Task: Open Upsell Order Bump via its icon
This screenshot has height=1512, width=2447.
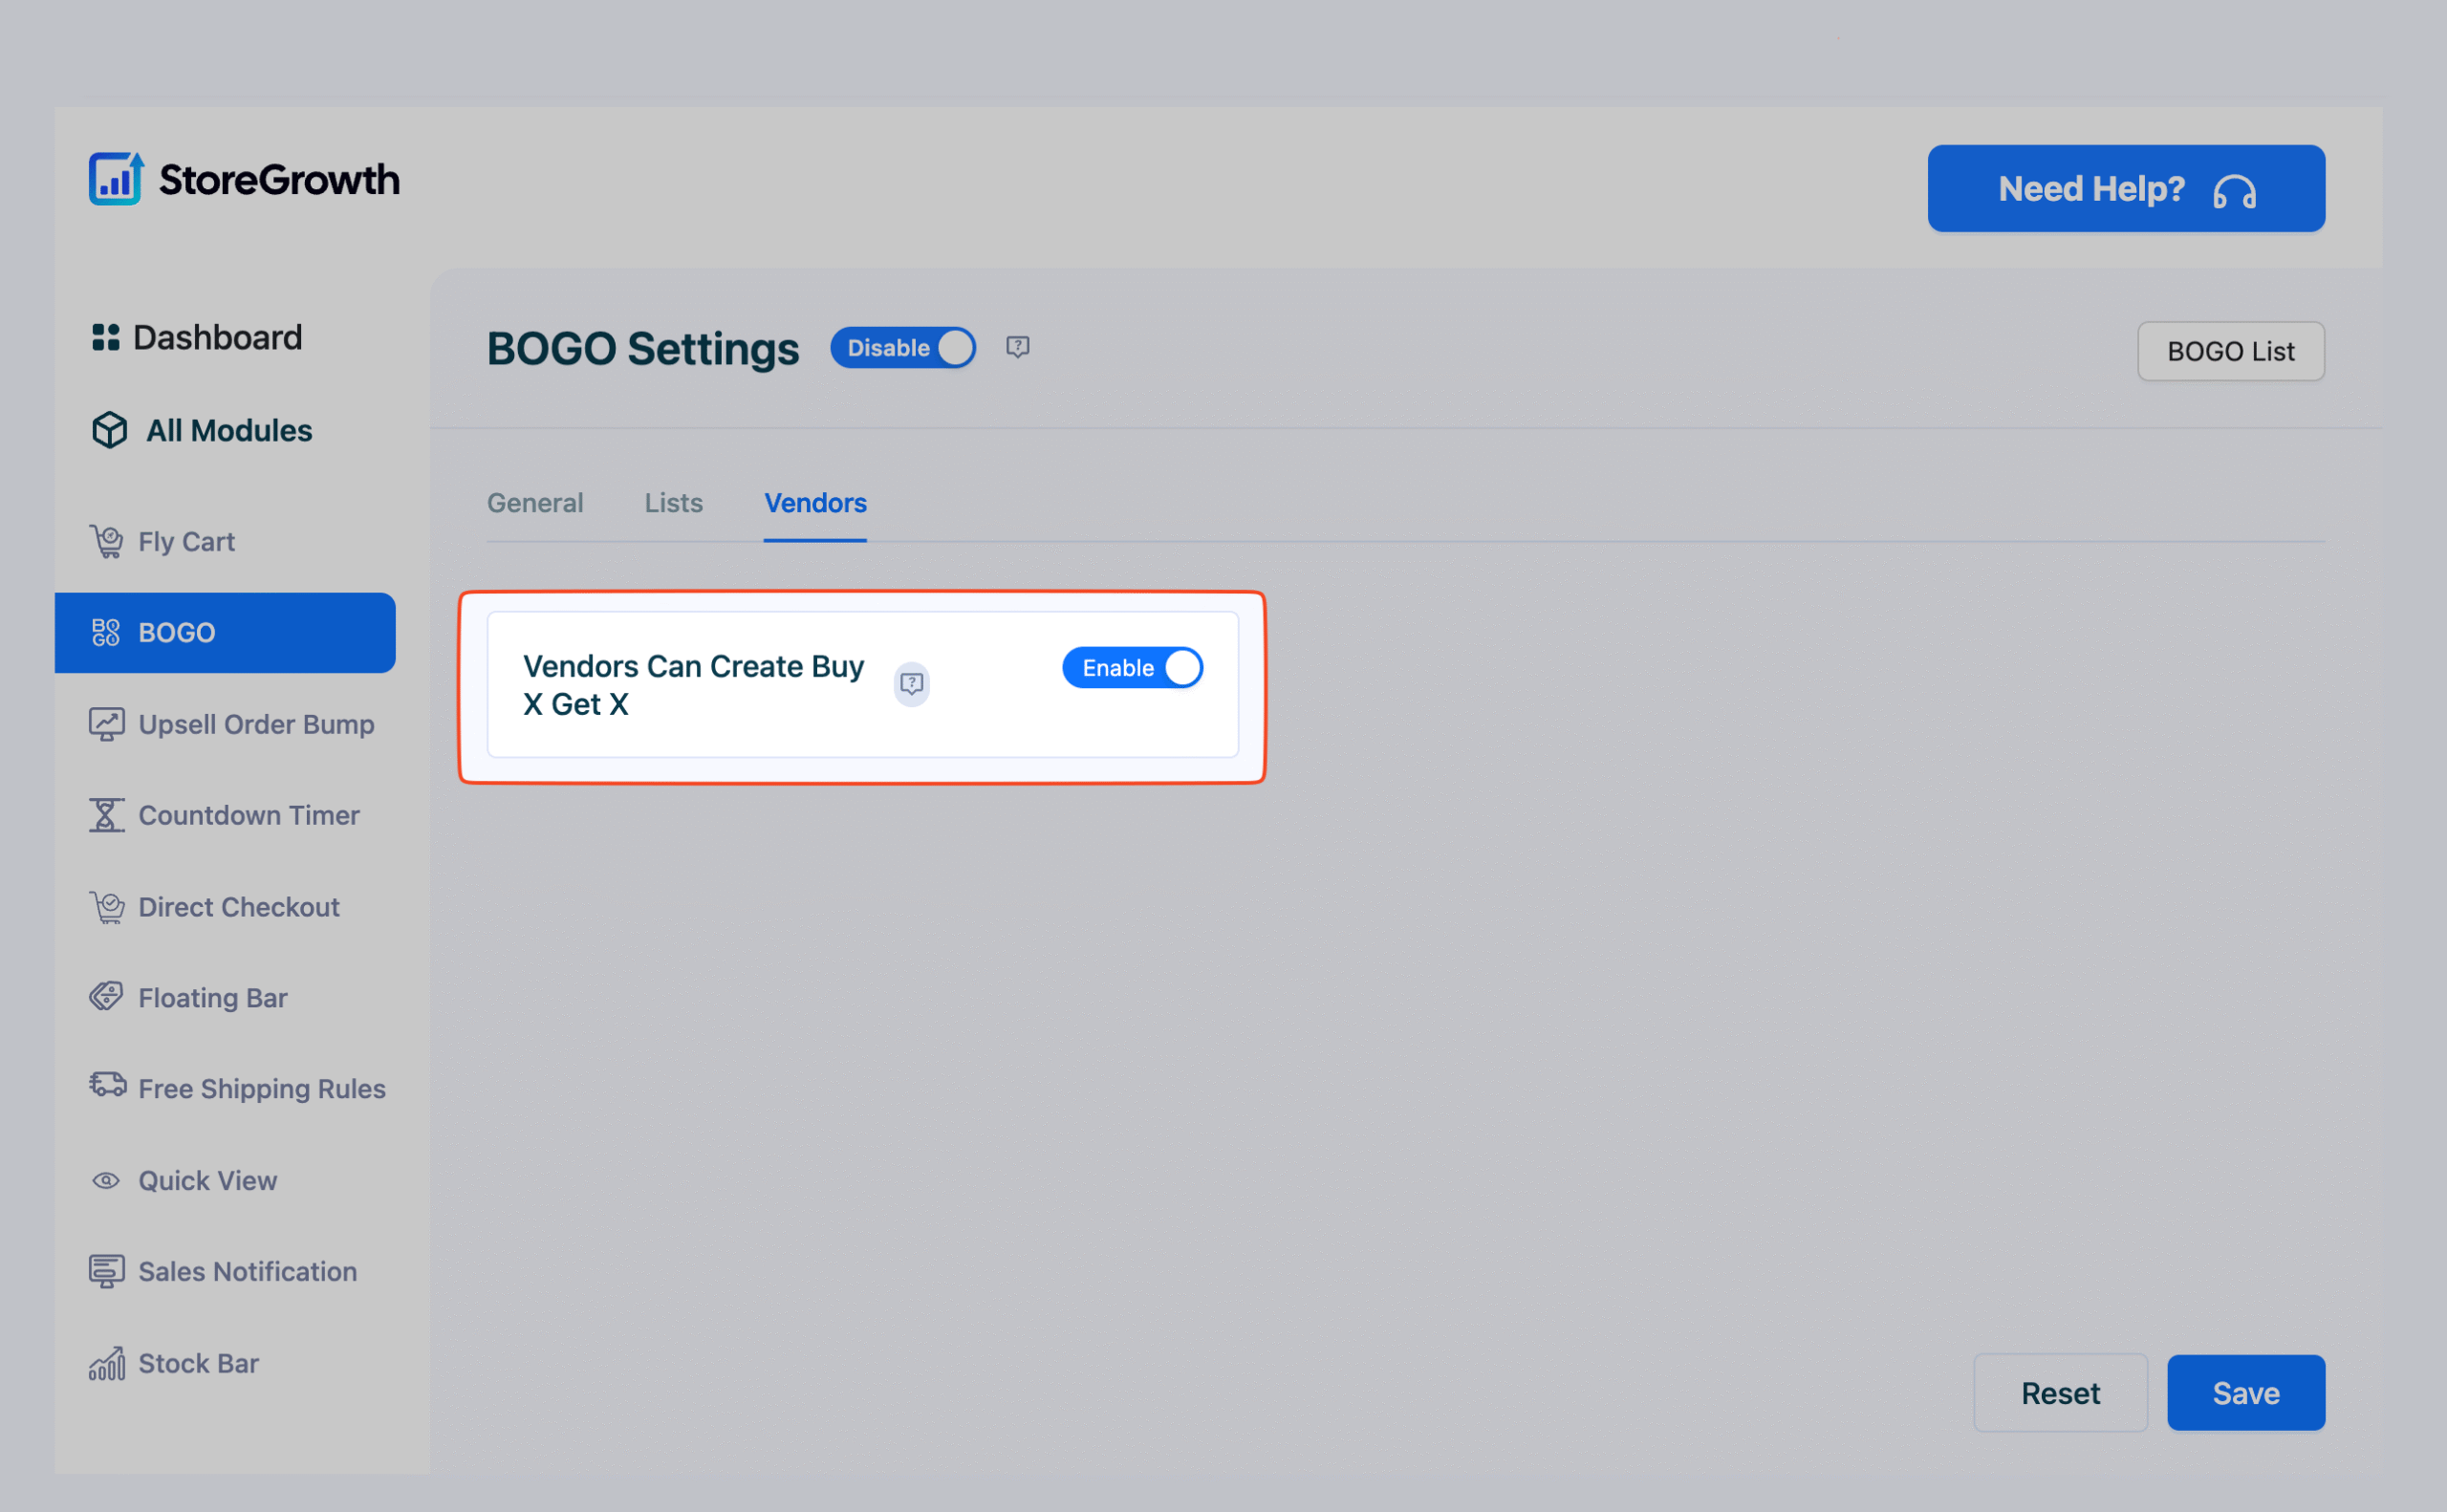Action: [107, 723]
